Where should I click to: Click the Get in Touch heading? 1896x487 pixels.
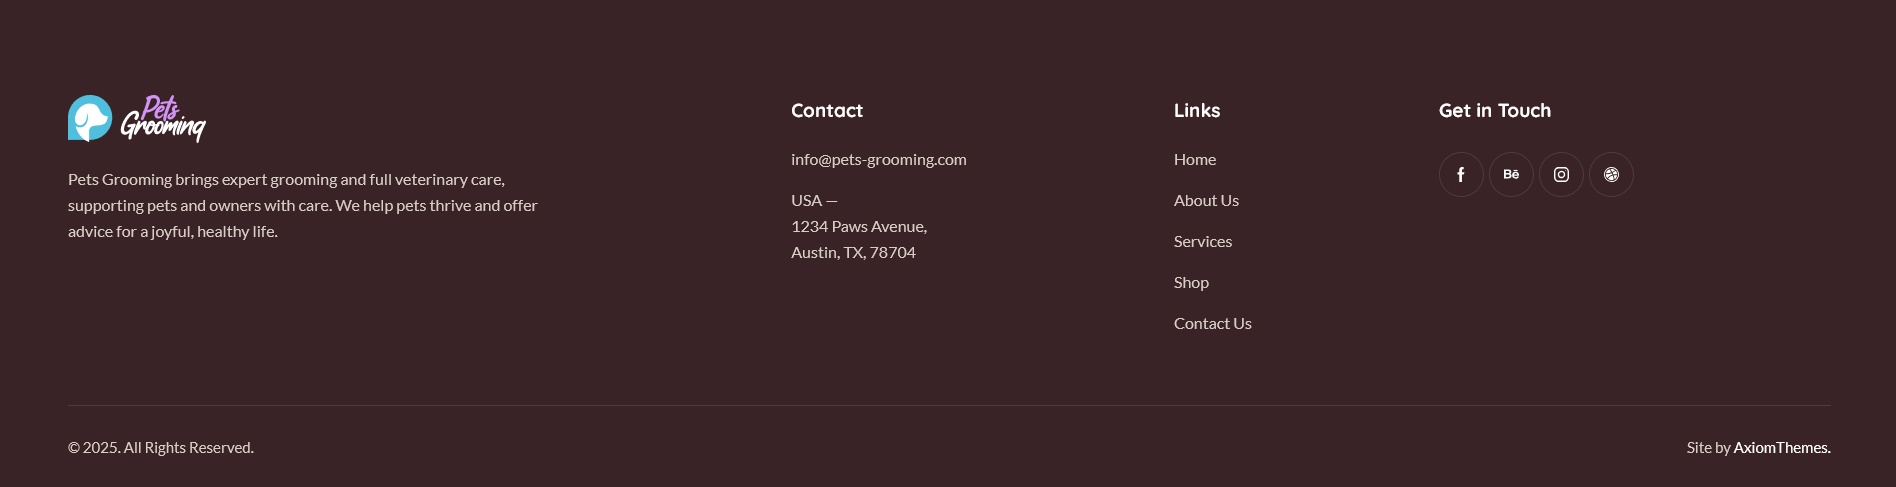[x=1494, y=110]
